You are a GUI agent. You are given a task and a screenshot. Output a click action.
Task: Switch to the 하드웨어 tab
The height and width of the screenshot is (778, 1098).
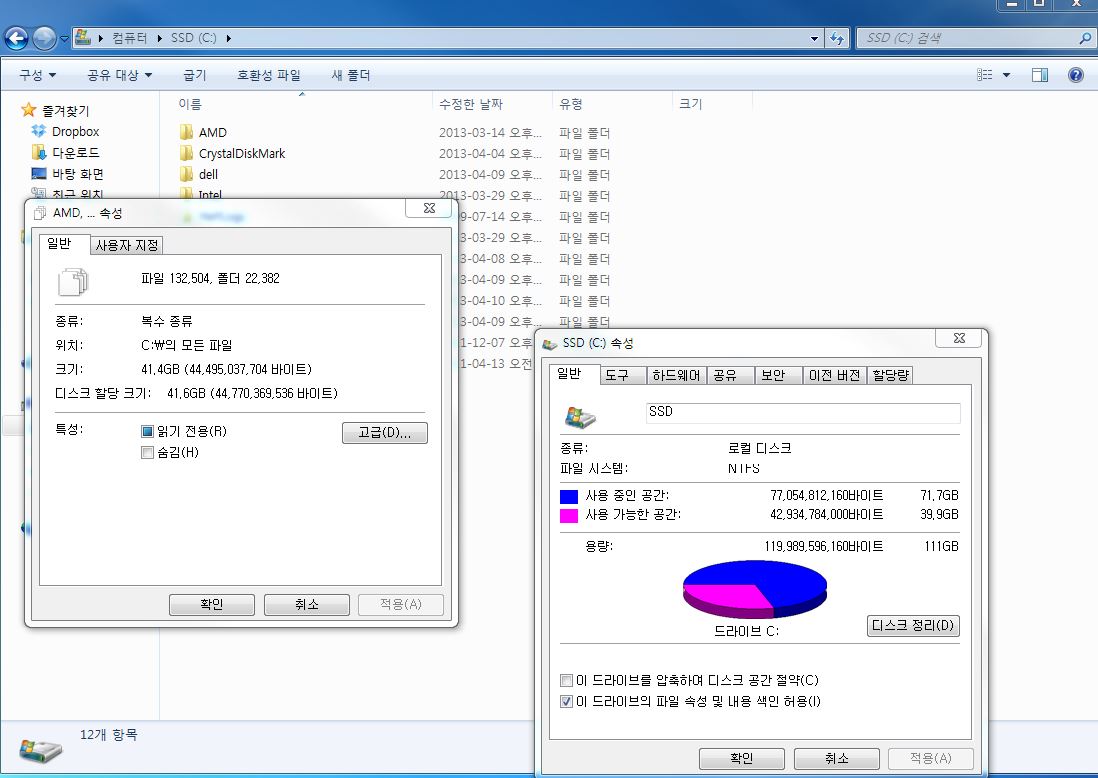[676, 375]
